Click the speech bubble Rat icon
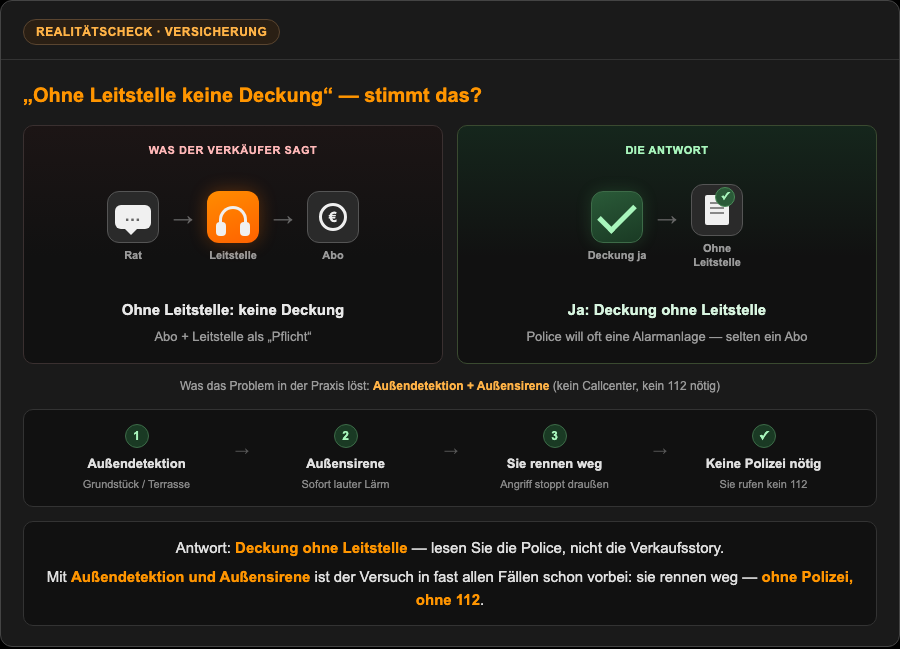Viewport: 900px width, 649px height. coord(133,217)
